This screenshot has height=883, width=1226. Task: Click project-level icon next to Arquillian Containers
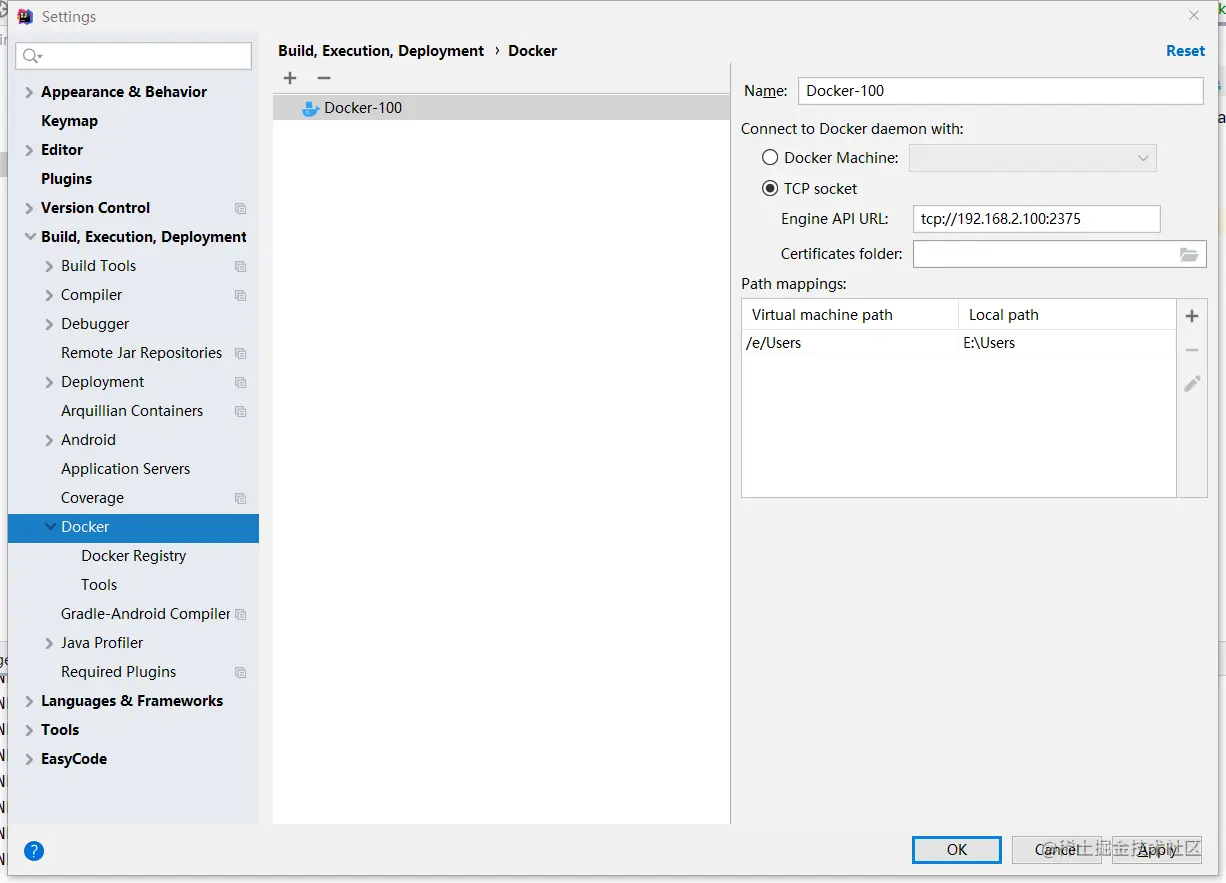(x=240, y=411)
